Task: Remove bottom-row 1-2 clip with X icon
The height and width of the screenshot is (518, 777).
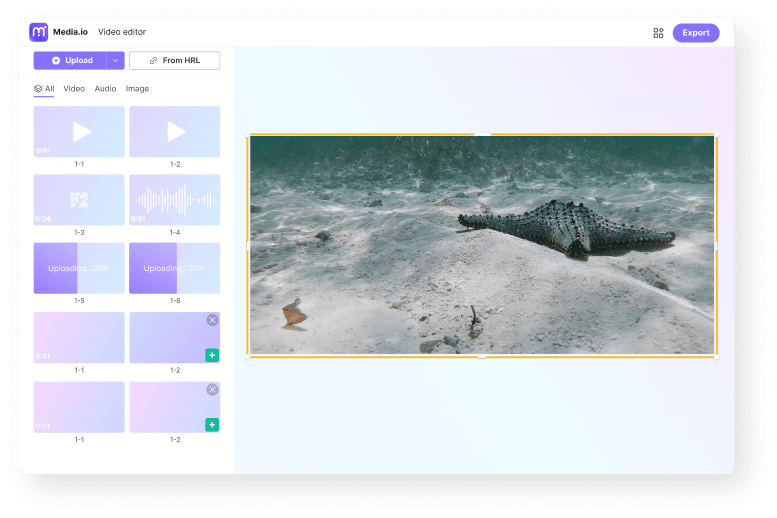Action: (212, 390)
